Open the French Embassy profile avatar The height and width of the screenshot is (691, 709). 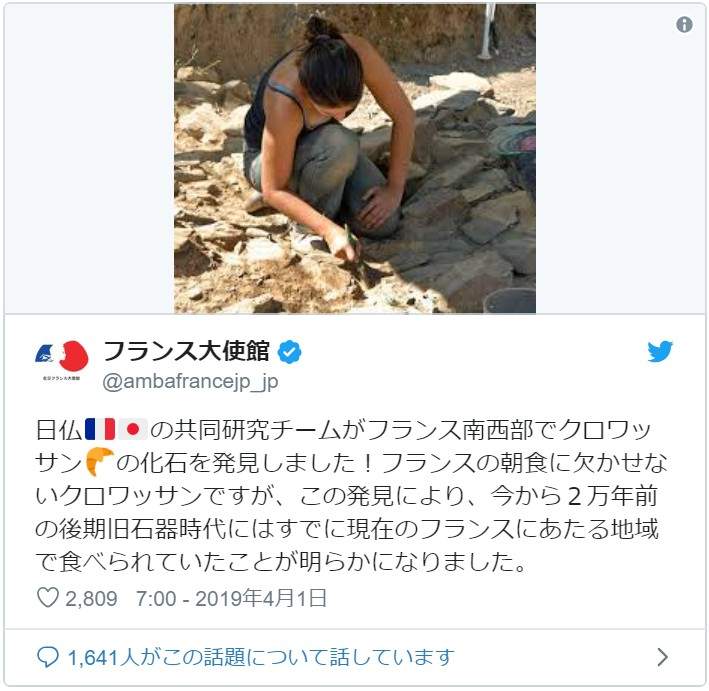click(61, 357)
